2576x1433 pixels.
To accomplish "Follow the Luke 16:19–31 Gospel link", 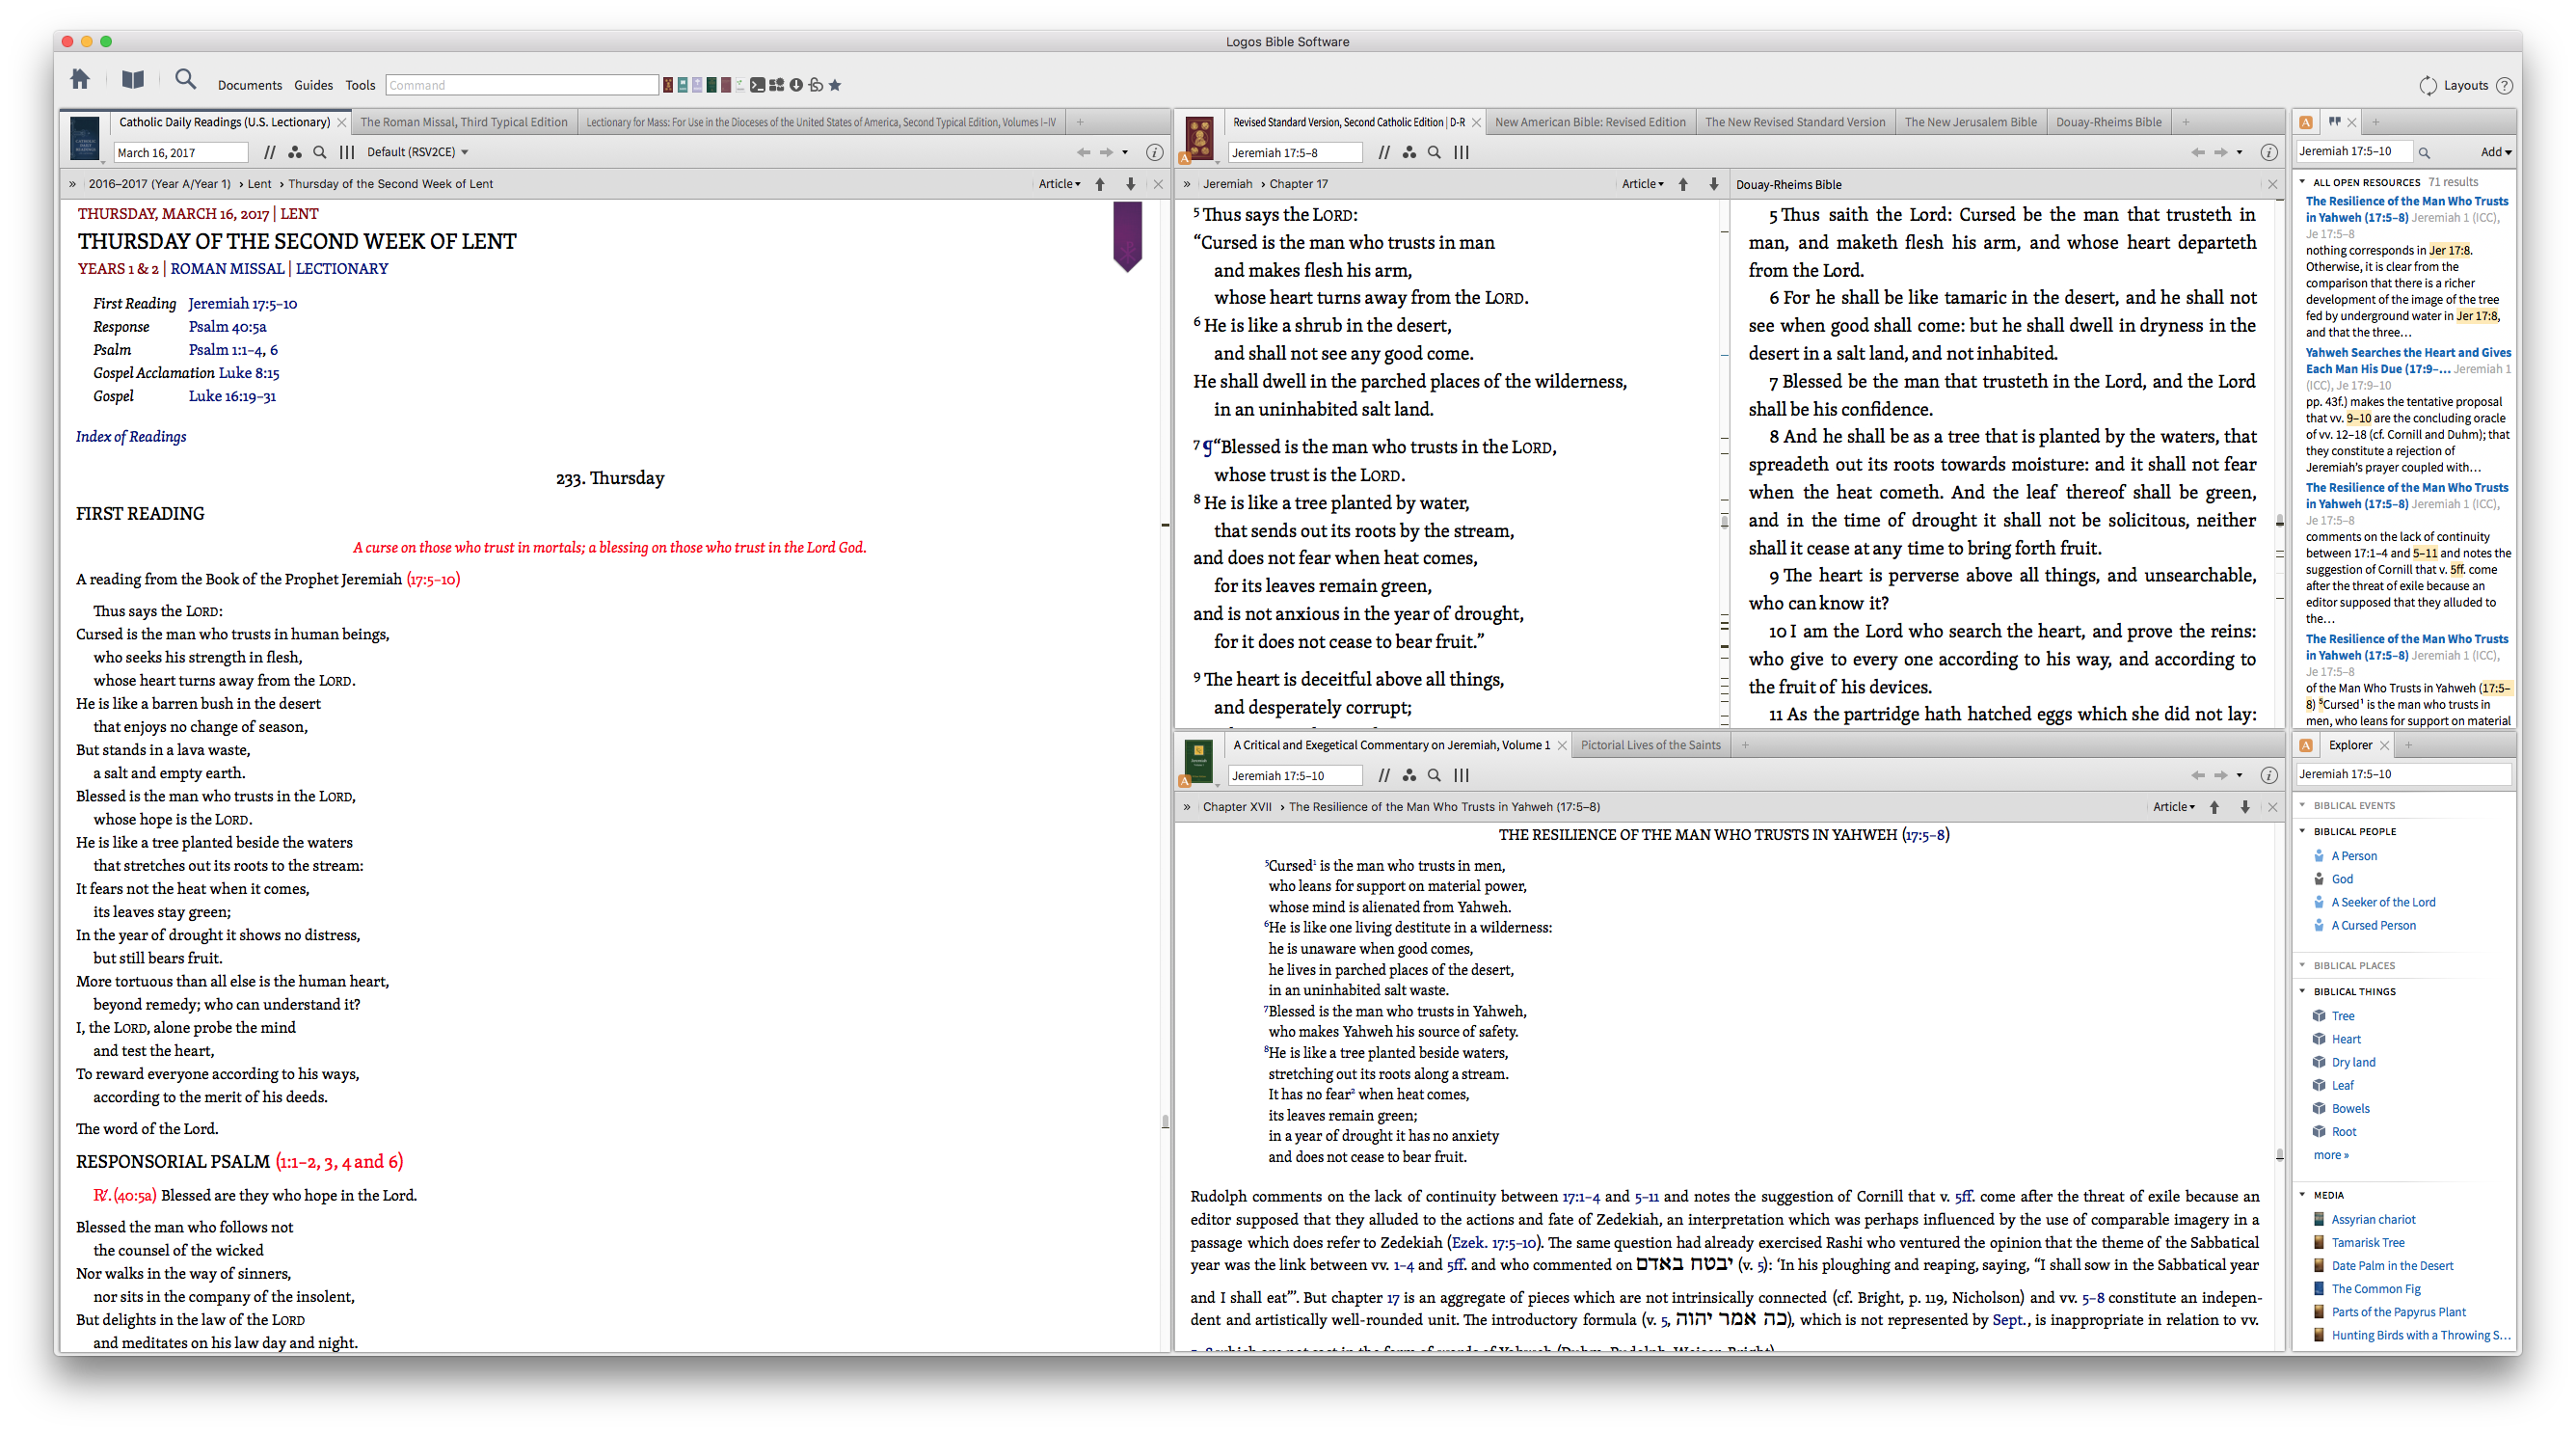I will click(232, 396).
